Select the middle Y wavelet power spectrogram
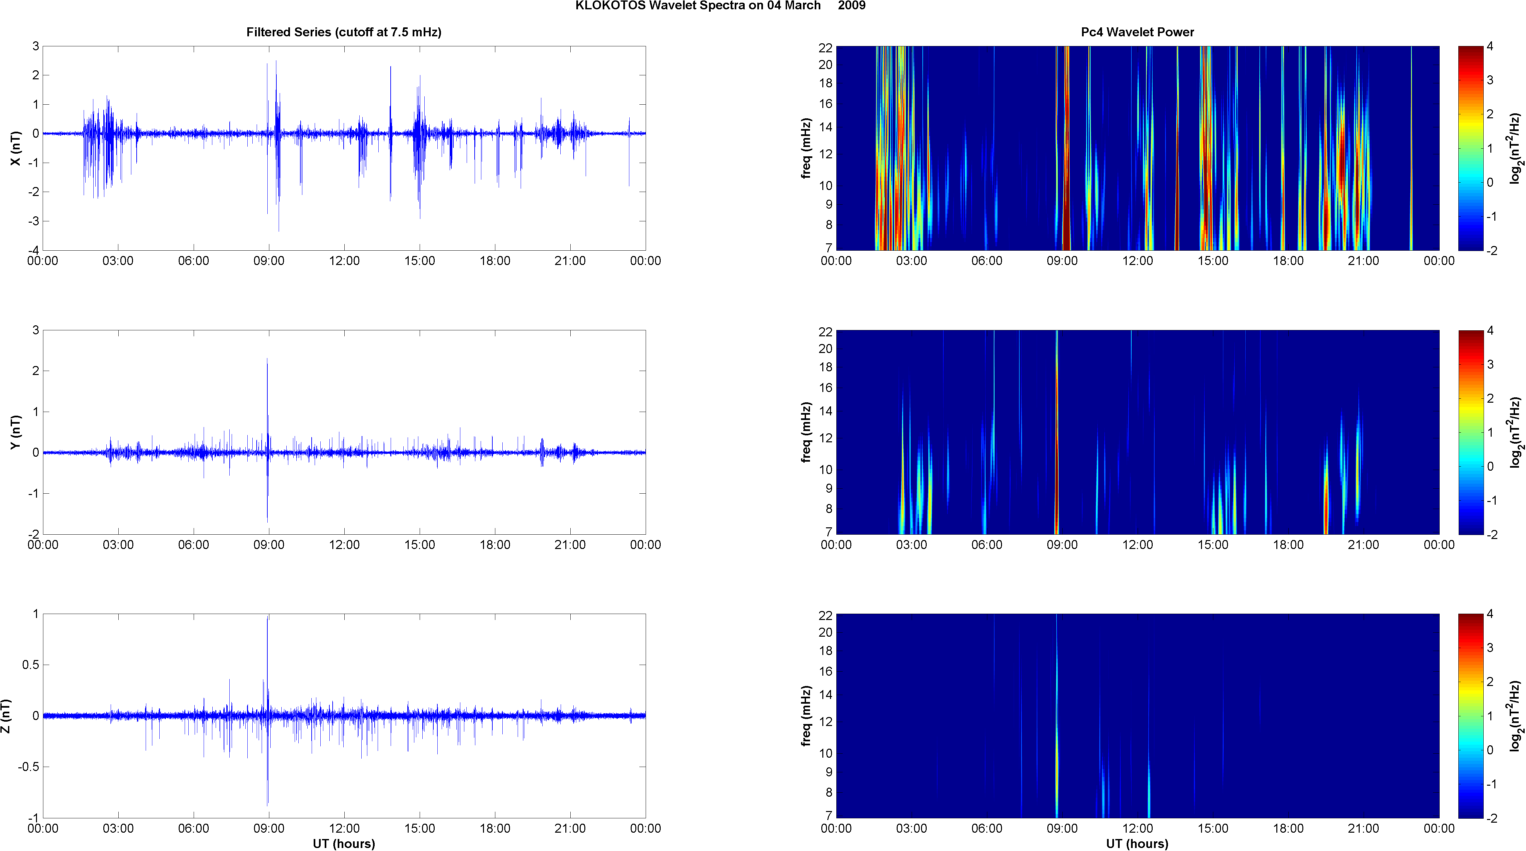 [1137, 432]
